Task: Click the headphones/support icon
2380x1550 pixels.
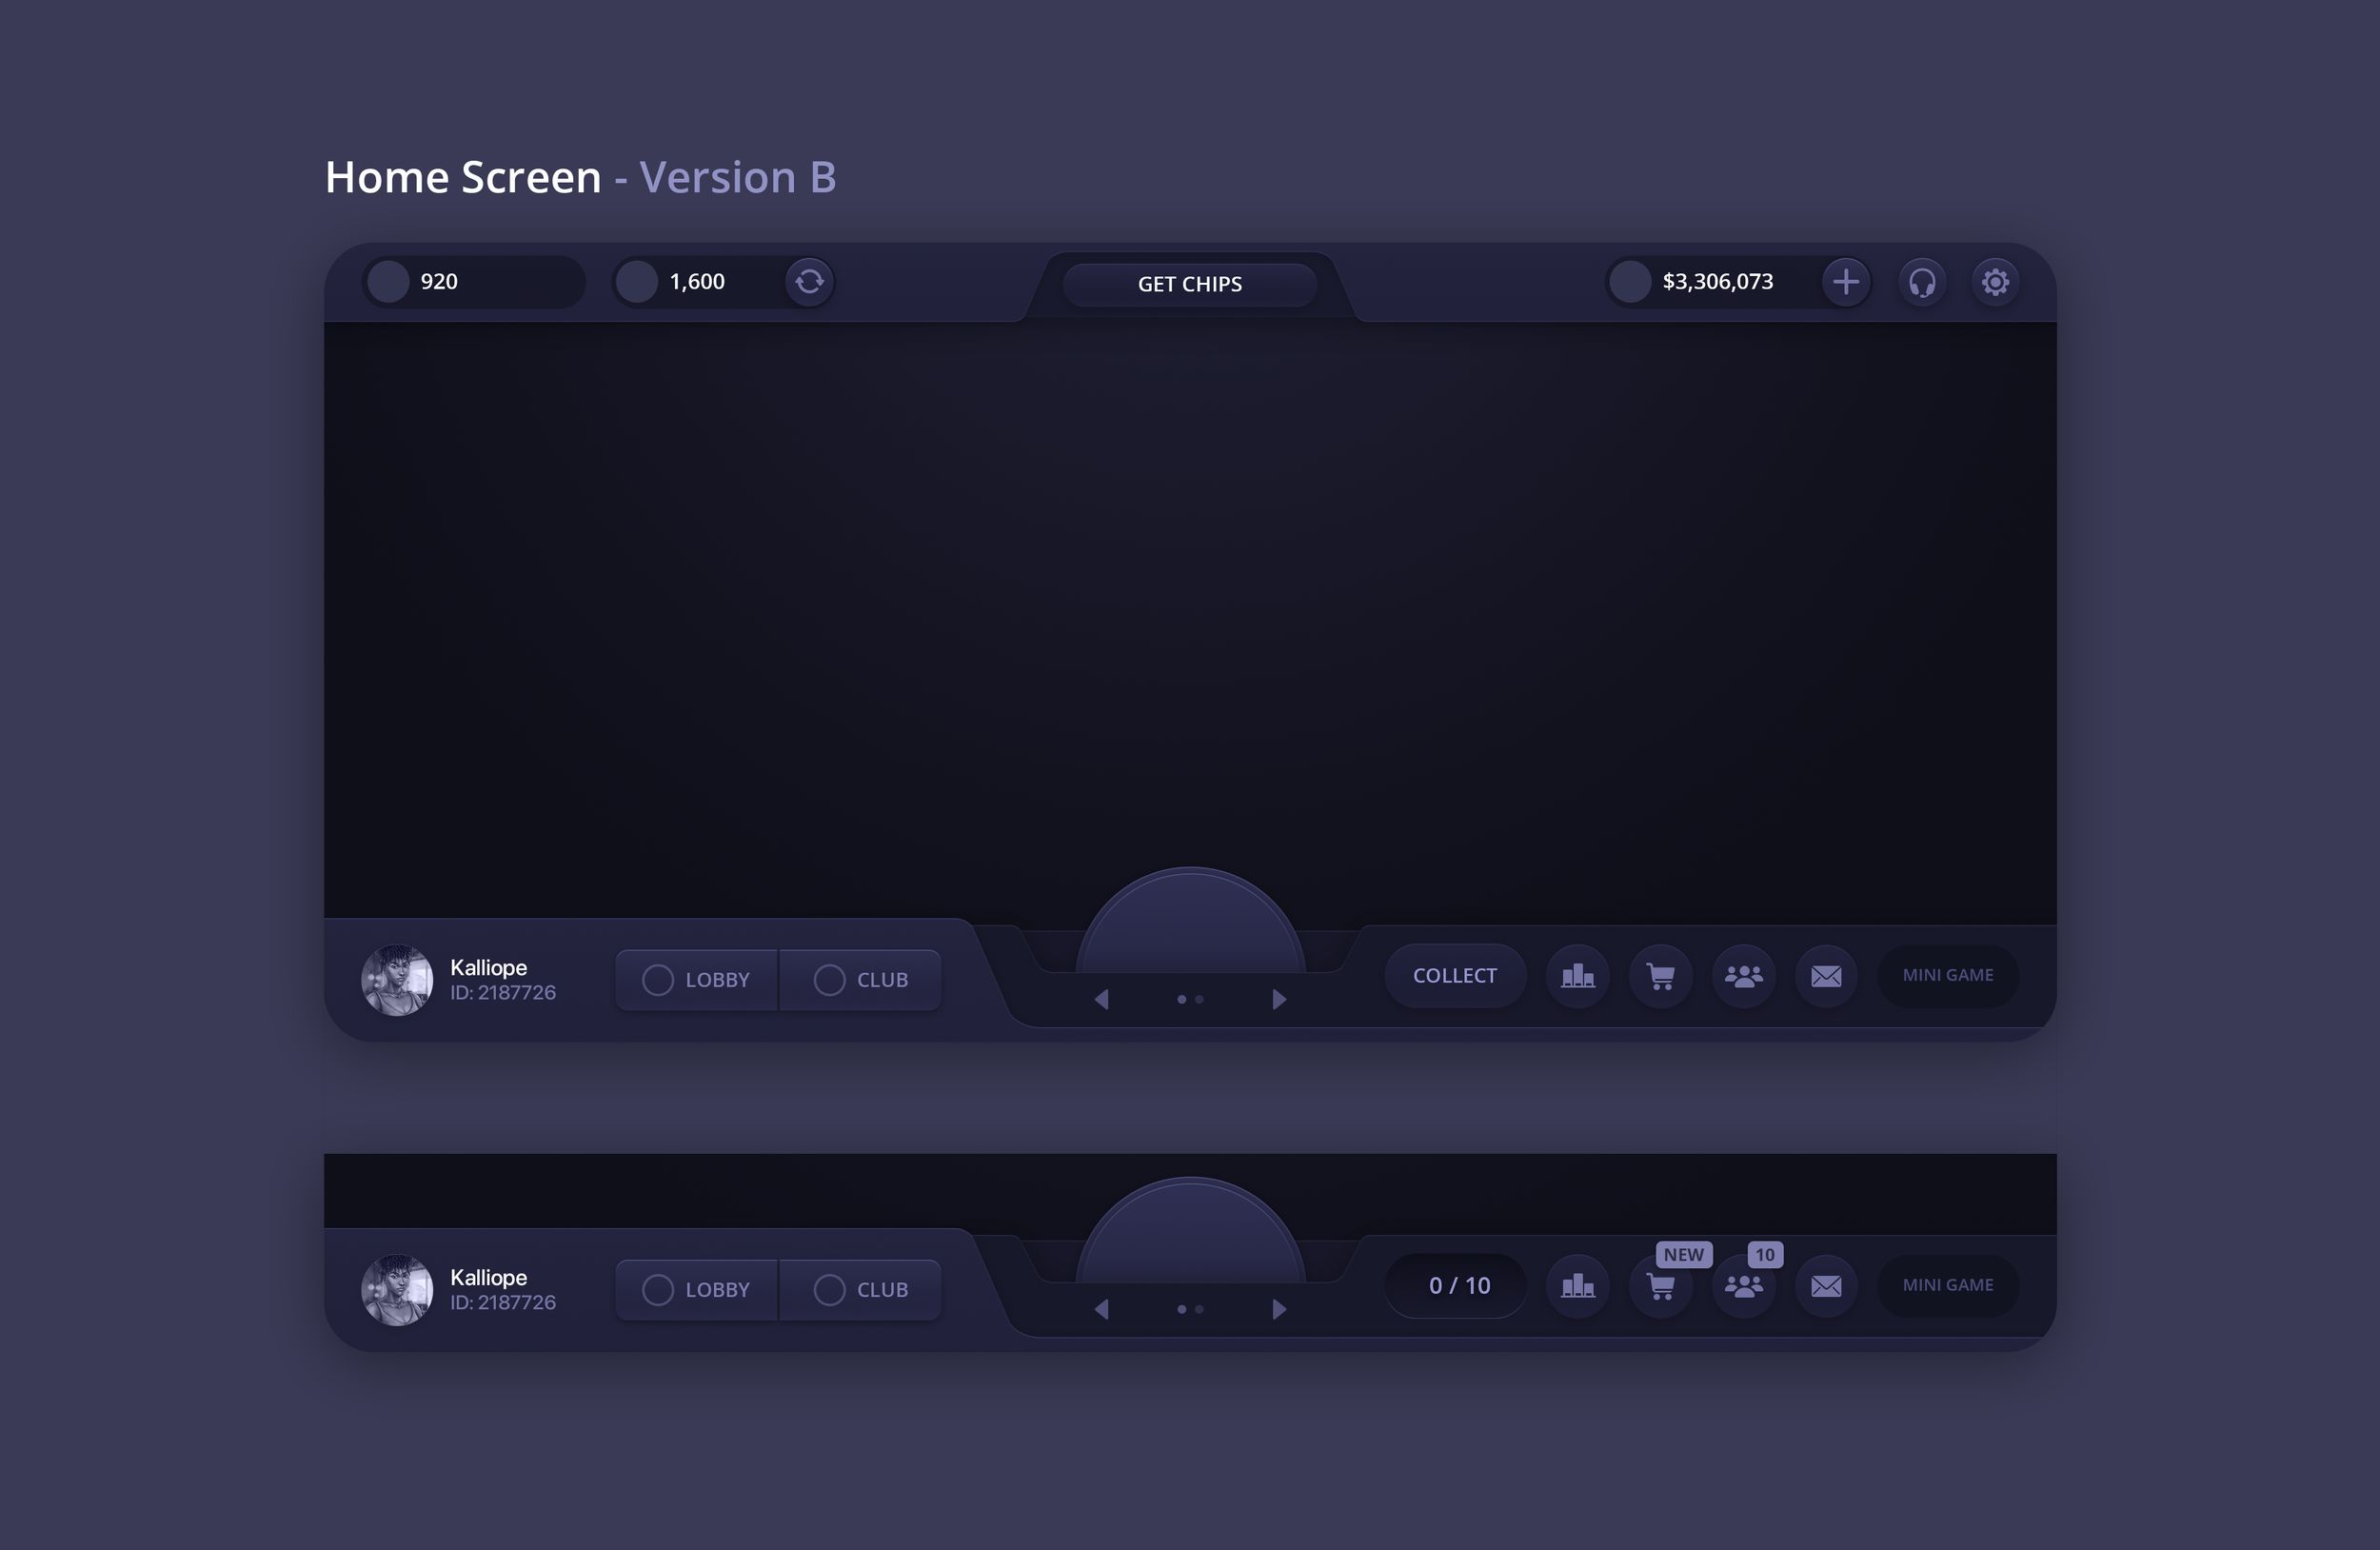Action: (1920, 281)
